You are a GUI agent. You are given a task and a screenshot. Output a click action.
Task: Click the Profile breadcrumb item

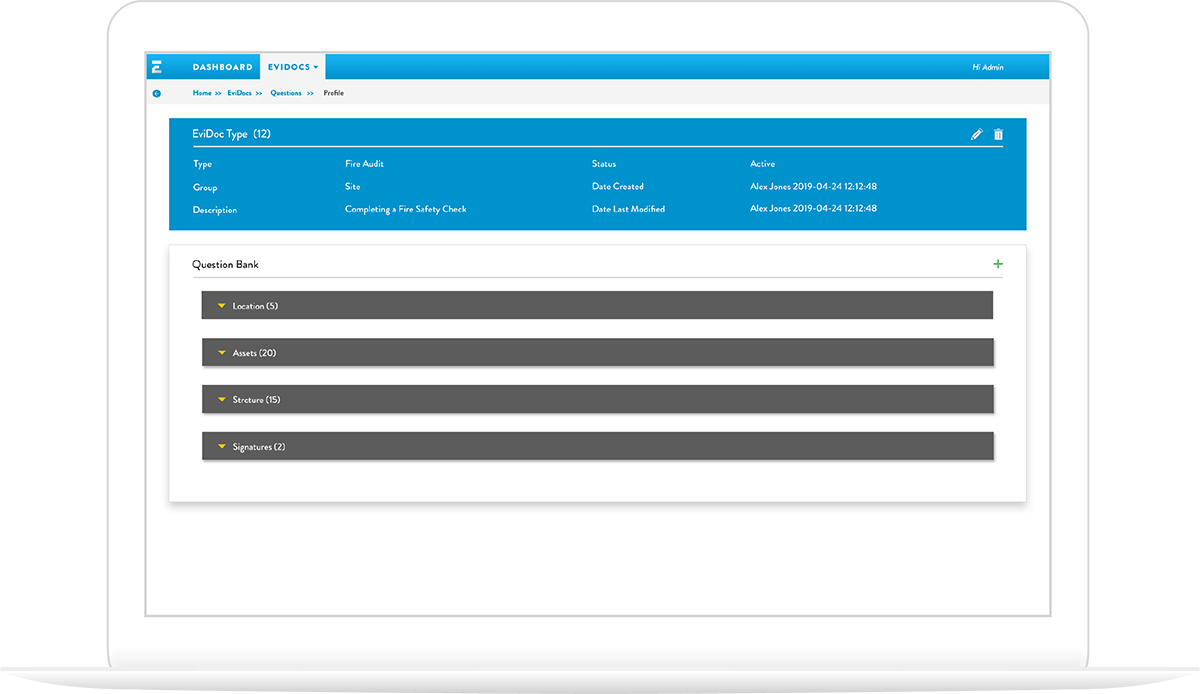[333, 92]
